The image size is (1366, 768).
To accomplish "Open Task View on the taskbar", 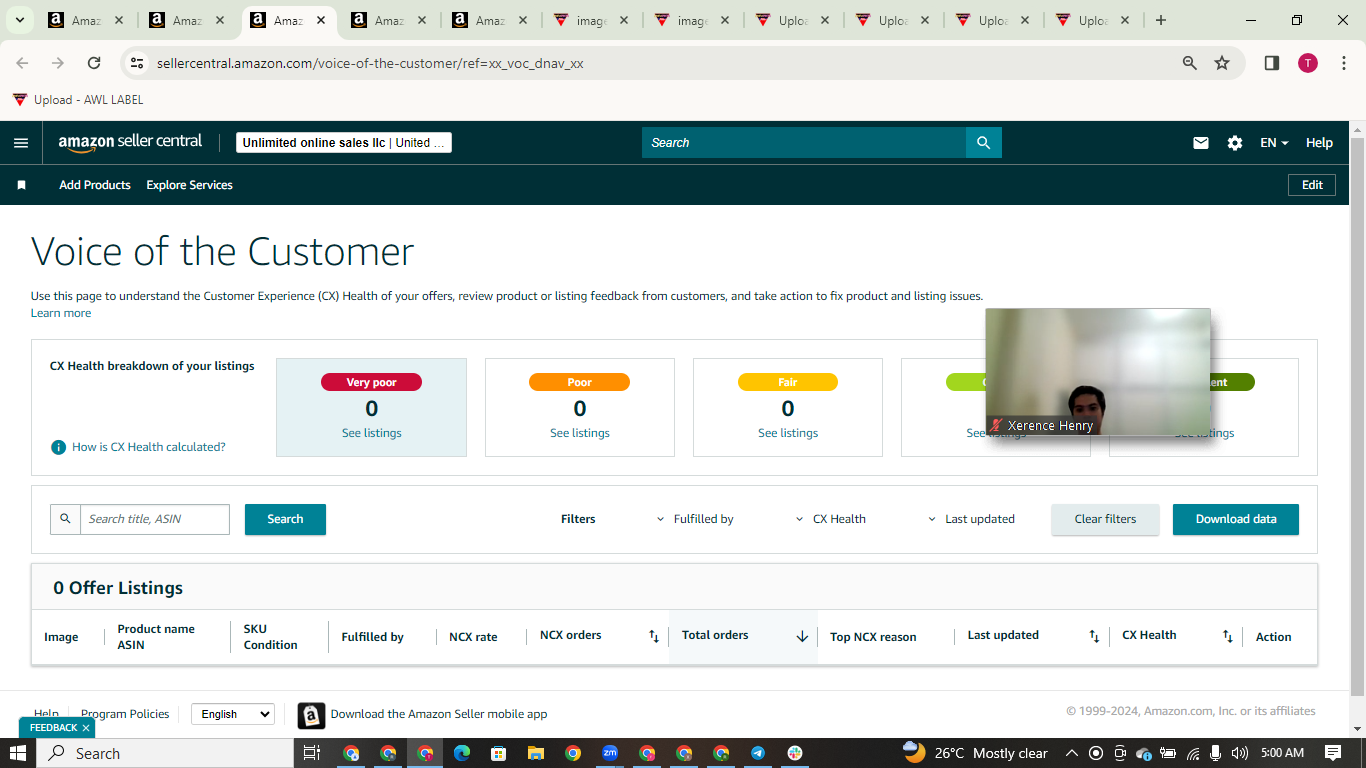I will point(311,753).
